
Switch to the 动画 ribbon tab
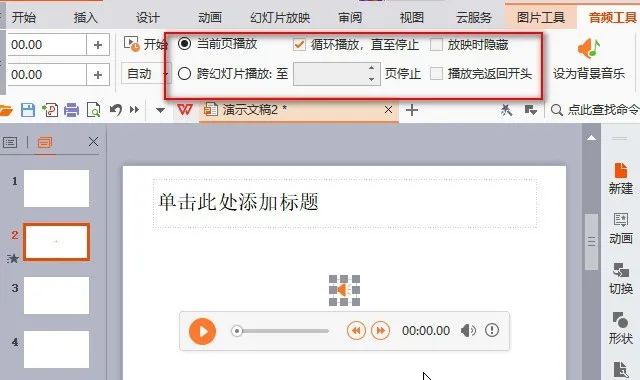coord(210,18)
